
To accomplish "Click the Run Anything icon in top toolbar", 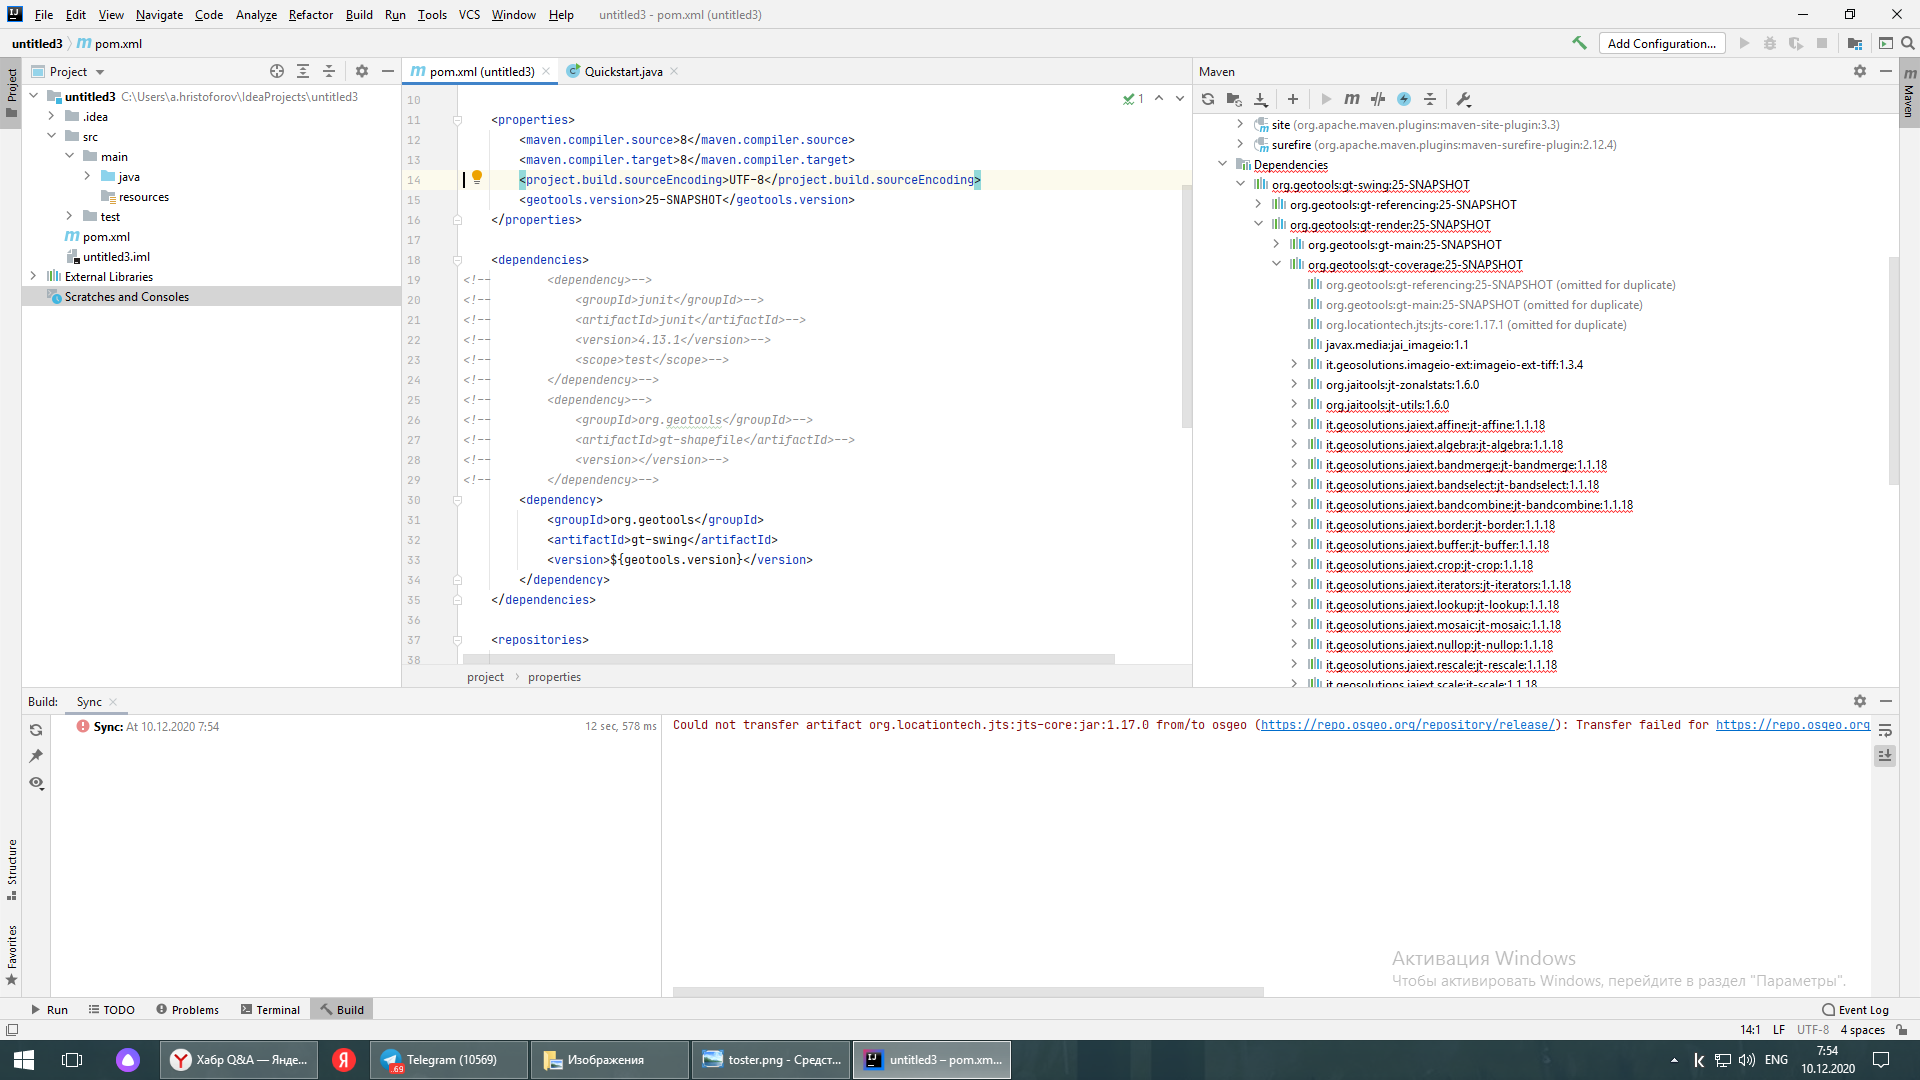I will pos(1885,43).
